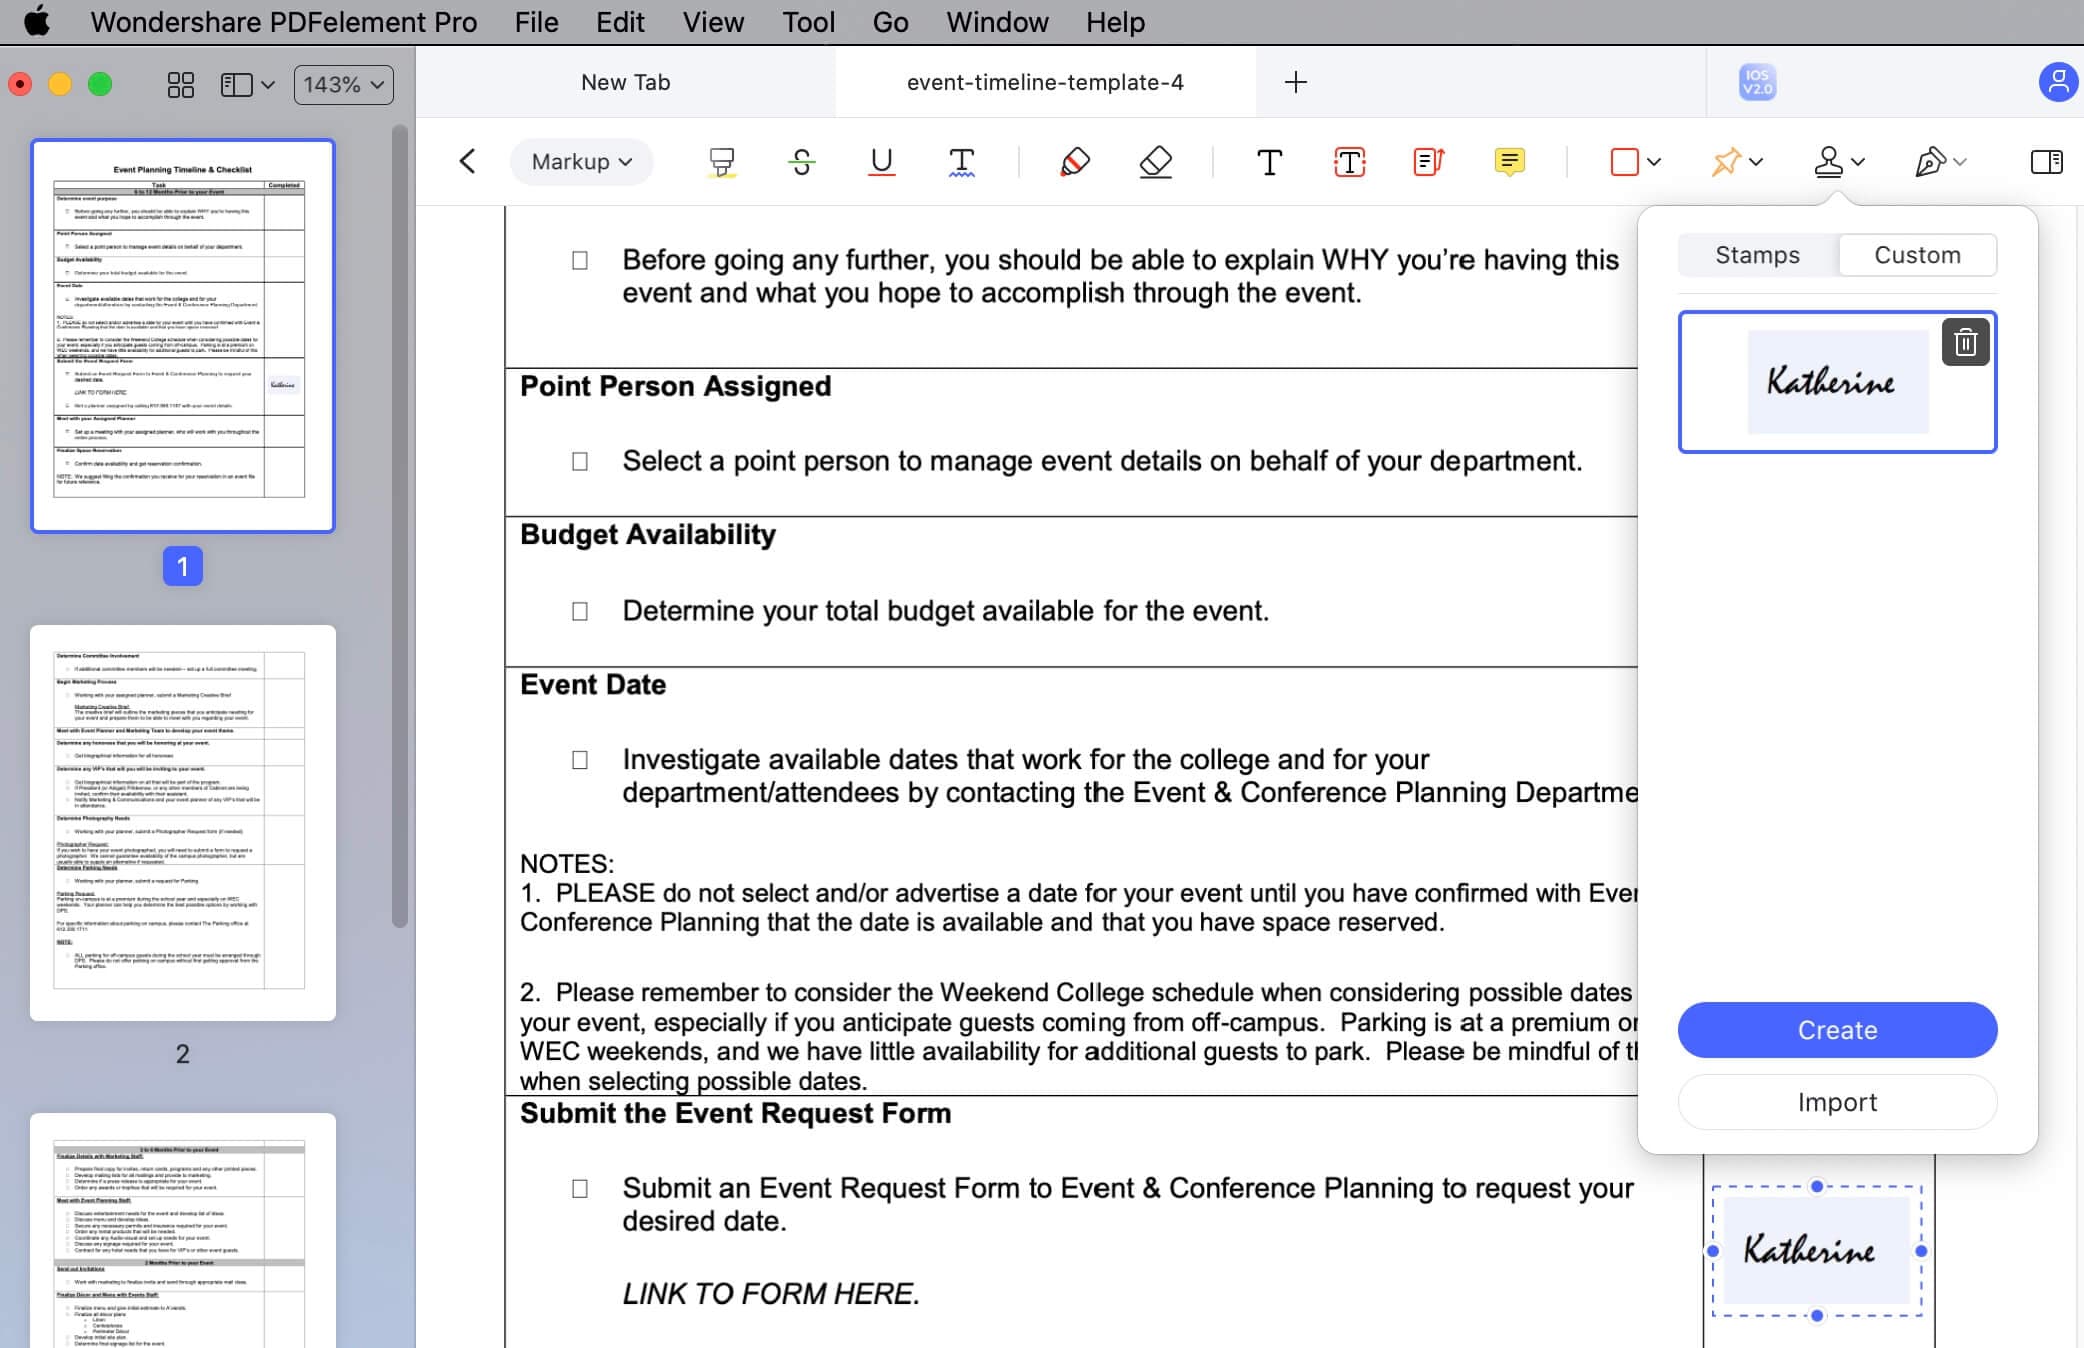Check the total budget checkbox

click(580, 612)
